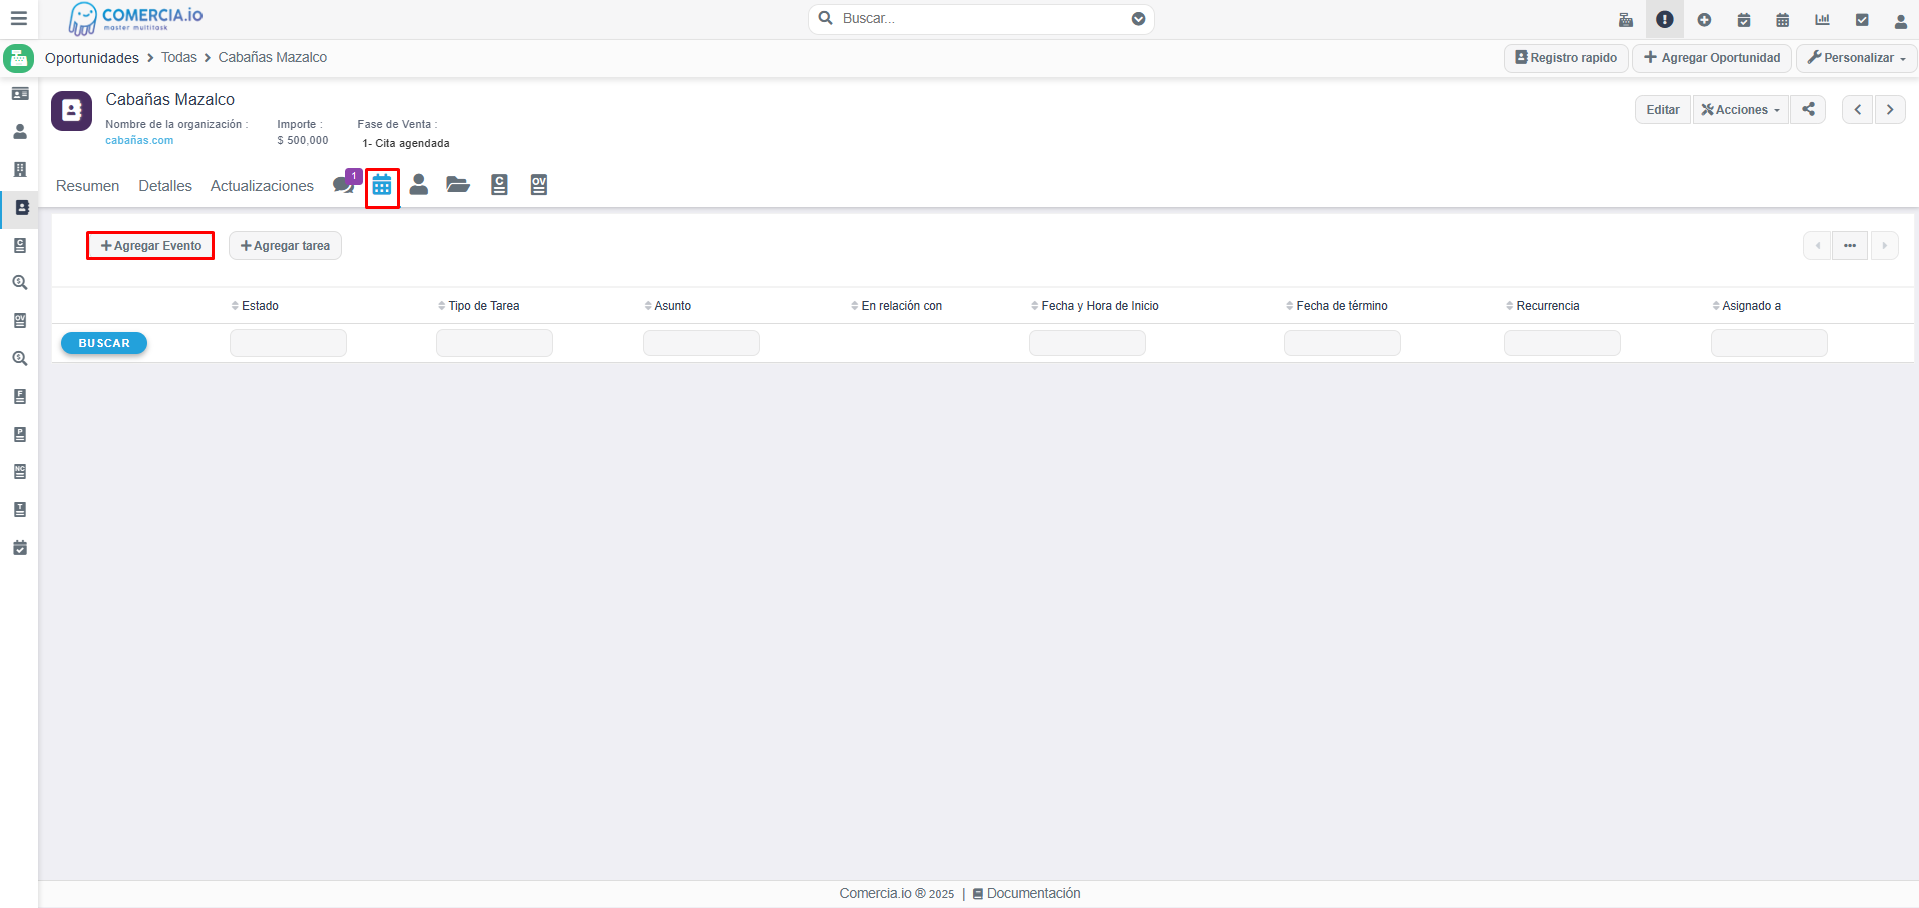Open the cash register icon in top bar
The image size is (1919, 908).
pyautogui.click(x=1626, y=20)
